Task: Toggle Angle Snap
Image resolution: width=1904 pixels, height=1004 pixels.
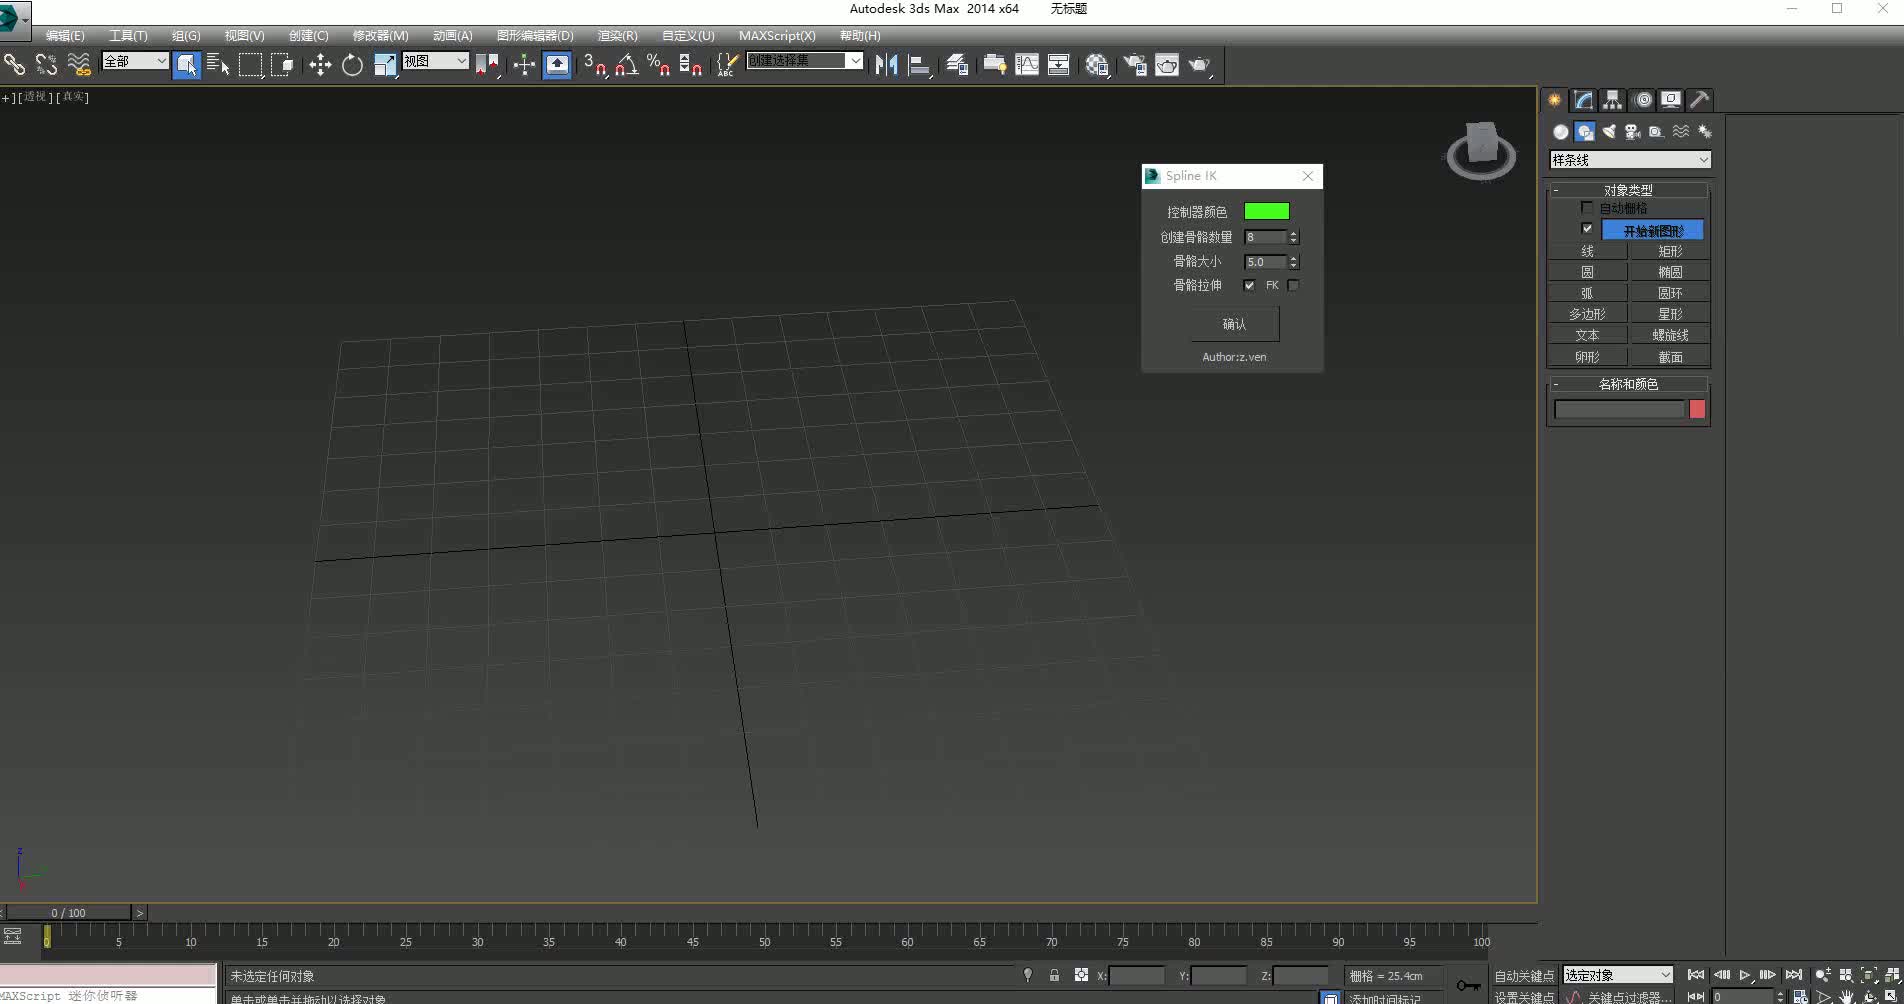Action: point(627,65)
